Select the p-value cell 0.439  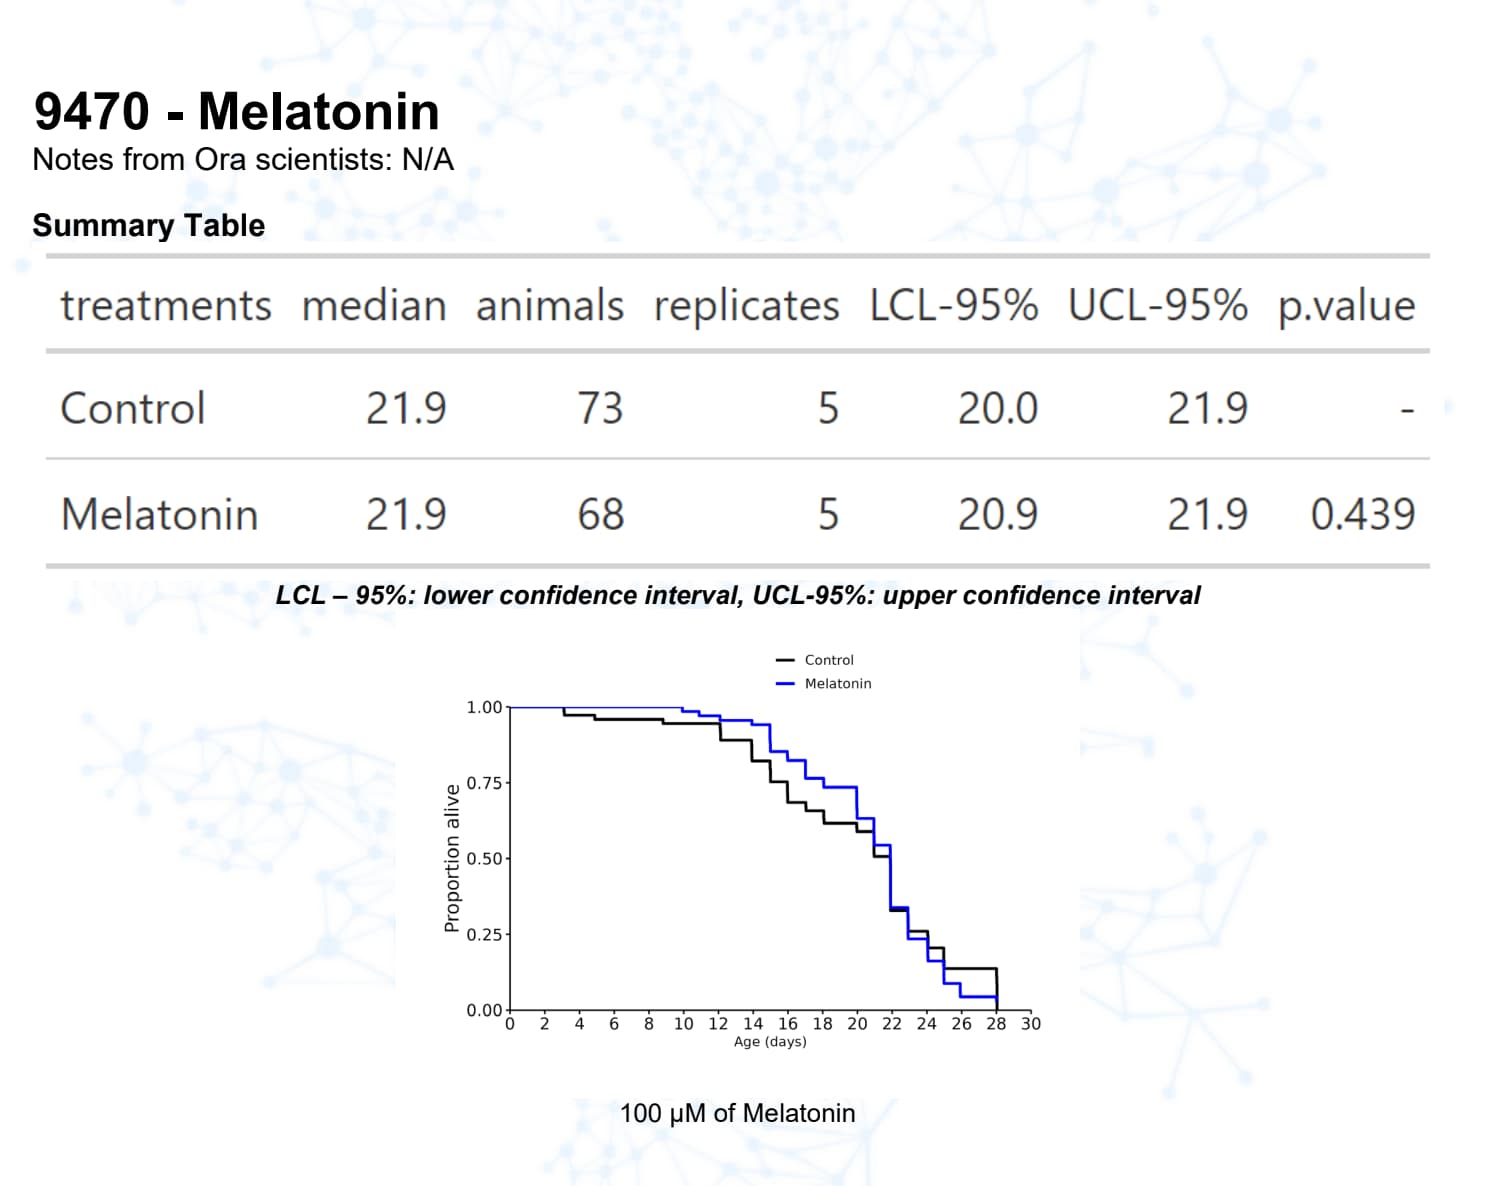click(1362, 515)
